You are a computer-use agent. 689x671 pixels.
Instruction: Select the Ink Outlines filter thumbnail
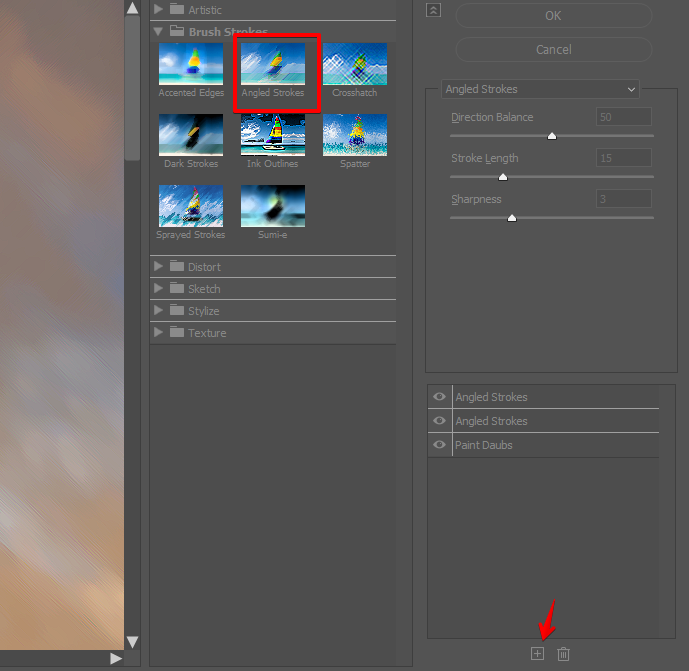tap(273, 135)
